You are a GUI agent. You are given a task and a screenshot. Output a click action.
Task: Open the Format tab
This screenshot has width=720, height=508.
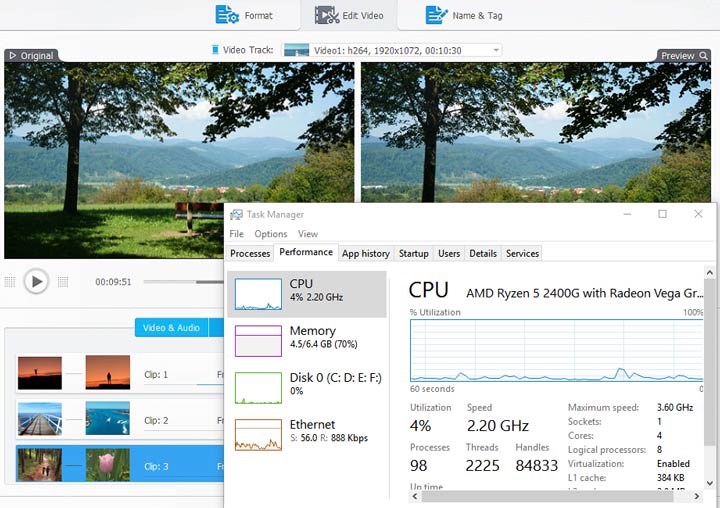[244, 15]
